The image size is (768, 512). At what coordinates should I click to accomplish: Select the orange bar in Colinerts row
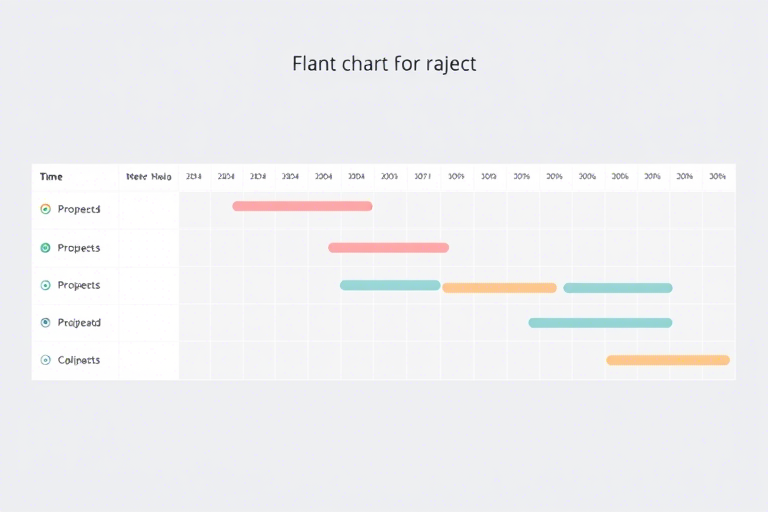point(668,361)
